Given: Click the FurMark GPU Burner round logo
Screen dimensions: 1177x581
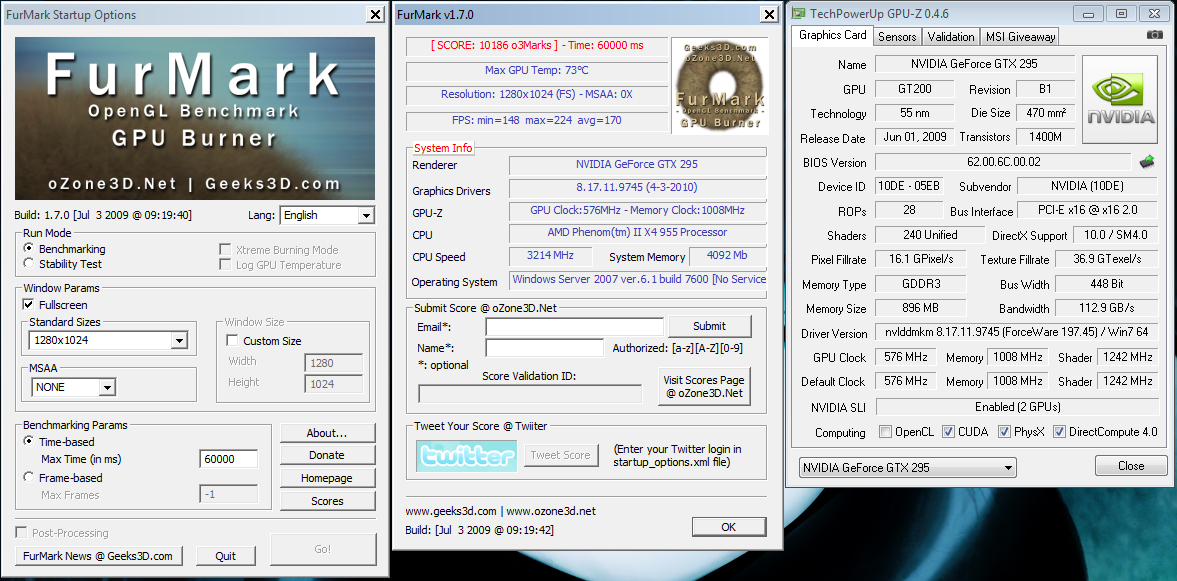Looking at the screenshot, I should [x=720, y=86].
